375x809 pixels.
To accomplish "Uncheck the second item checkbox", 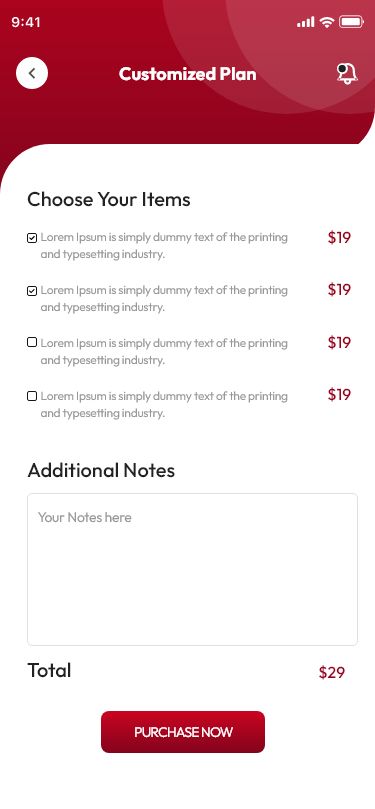I will point(32,291).
